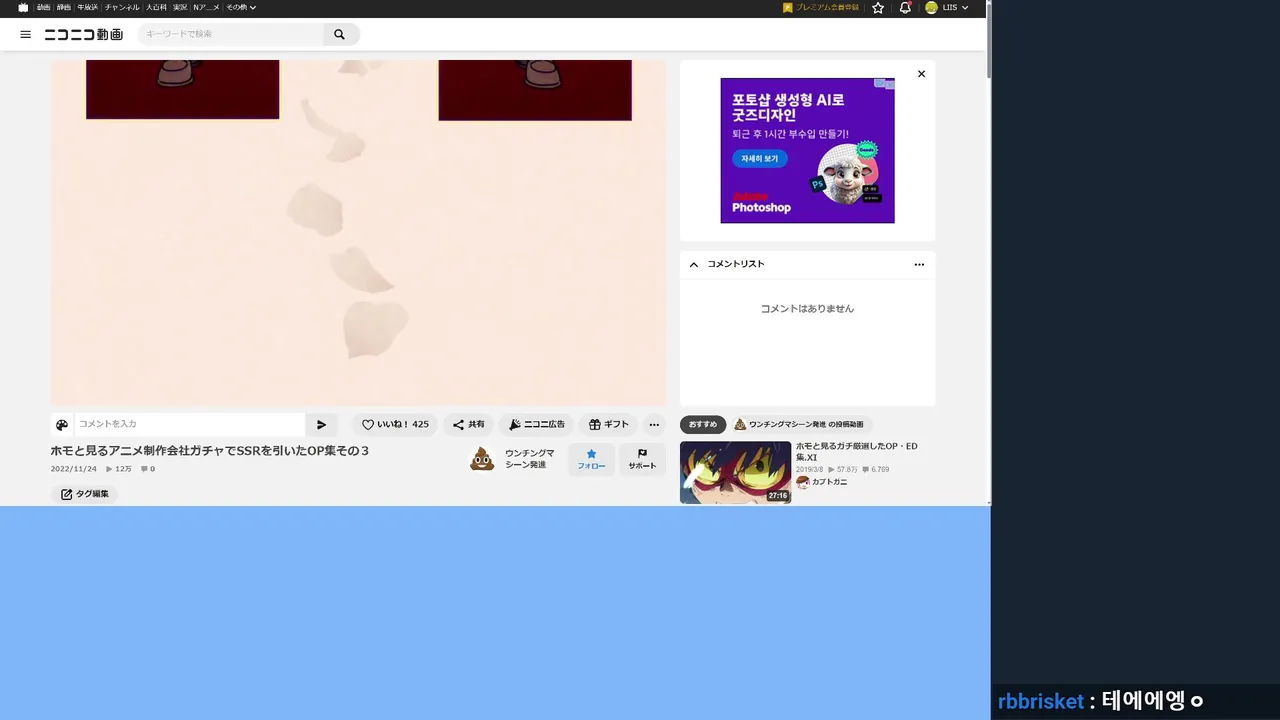Image resolution: width=1280 pixels, height=720 pixels.
Task: Open favorites star icon in top bar
Action: click(878, 7)
